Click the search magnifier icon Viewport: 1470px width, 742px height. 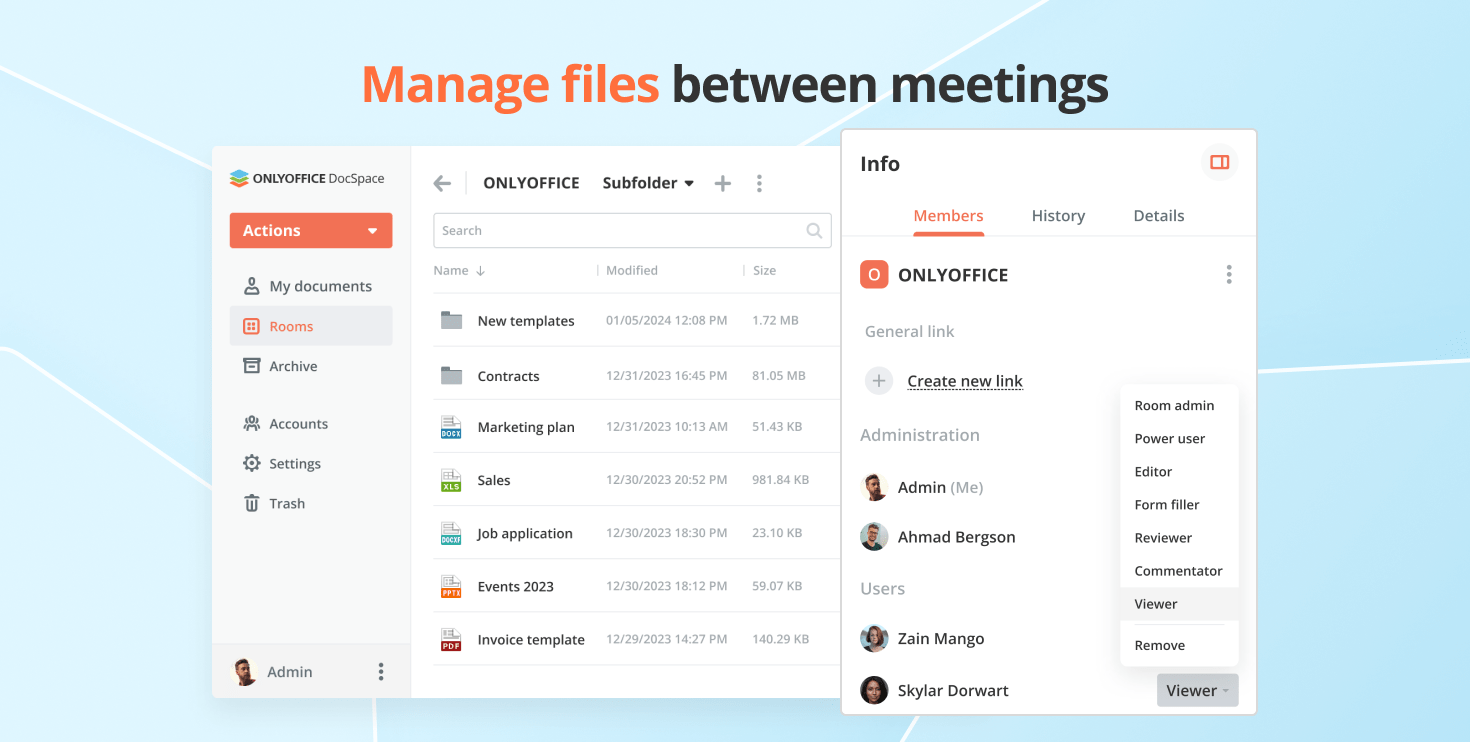[814, 231]
